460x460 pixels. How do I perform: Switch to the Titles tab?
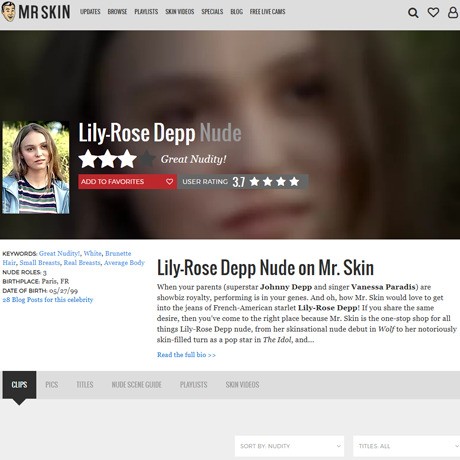coord(85,385)
